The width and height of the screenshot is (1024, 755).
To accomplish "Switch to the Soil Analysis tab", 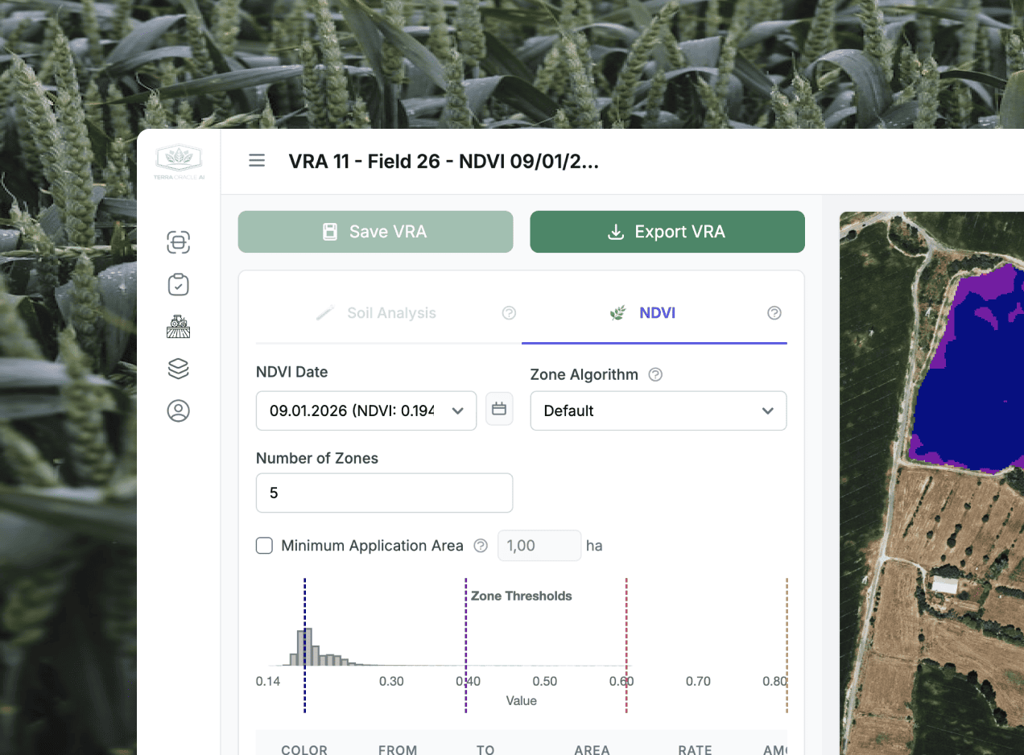I will [390, 312].
